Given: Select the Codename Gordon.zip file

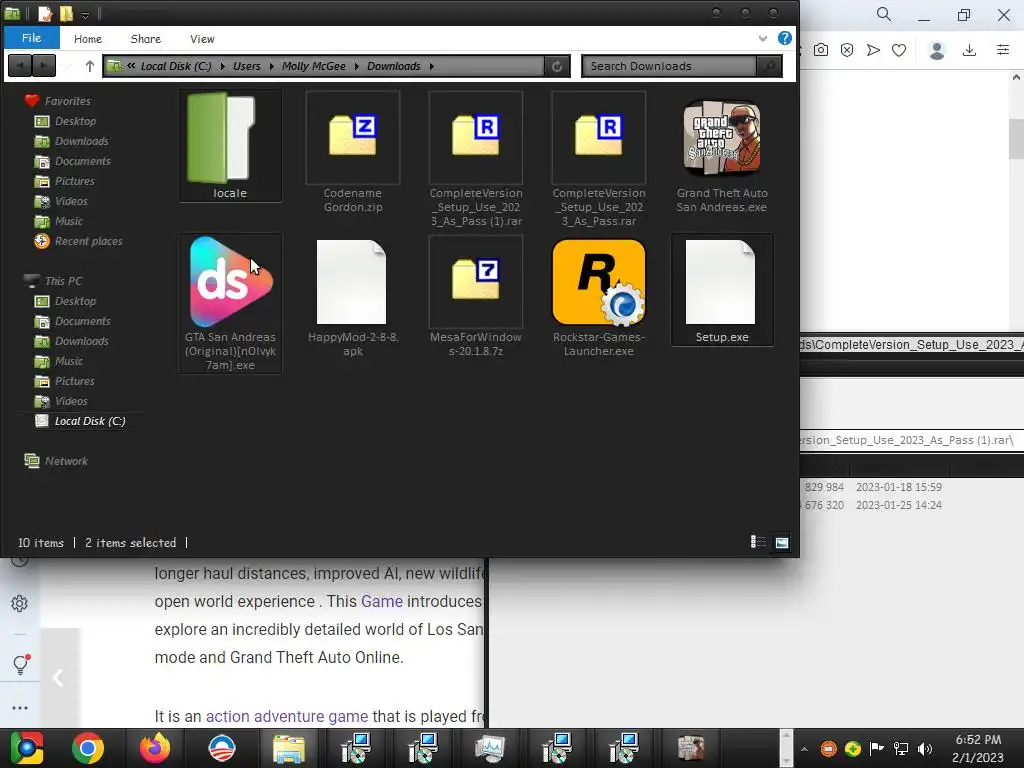Looking at the screenshot, I should coord(353,152).
